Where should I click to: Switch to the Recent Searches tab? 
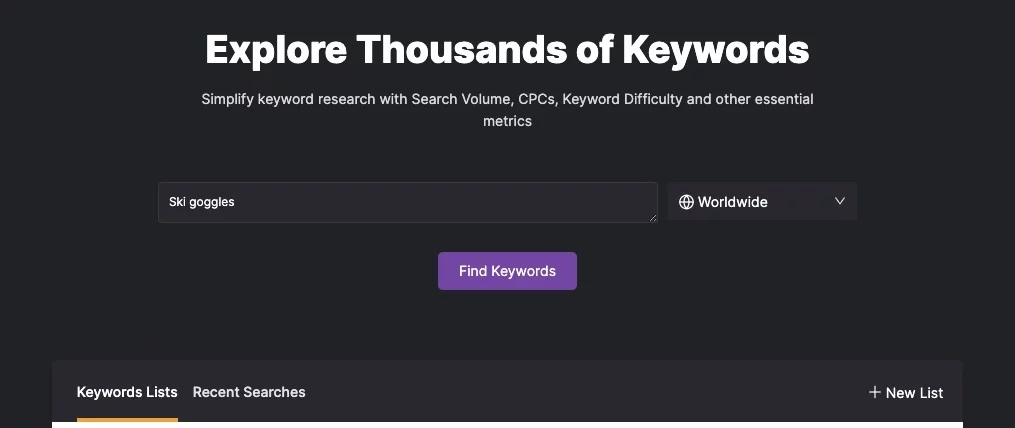(x=249, y=392)
